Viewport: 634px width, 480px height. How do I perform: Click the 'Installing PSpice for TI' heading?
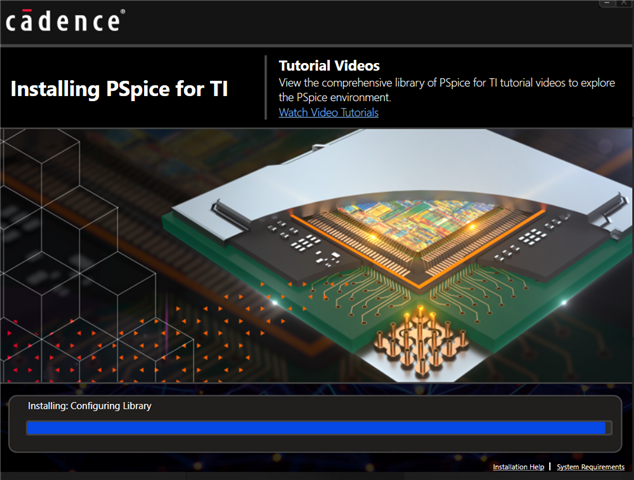(119, 89)
